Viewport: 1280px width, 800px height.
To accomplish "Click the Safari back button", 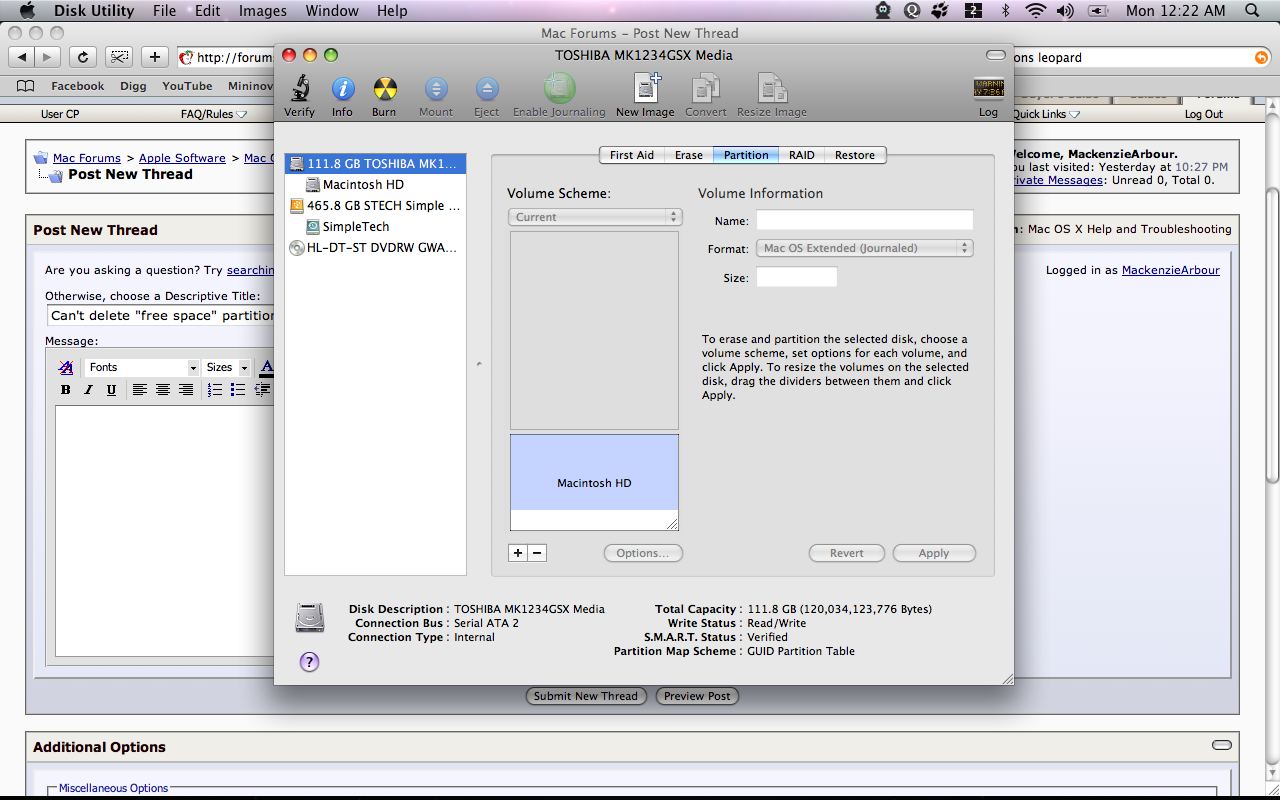I will coord(22,57).
